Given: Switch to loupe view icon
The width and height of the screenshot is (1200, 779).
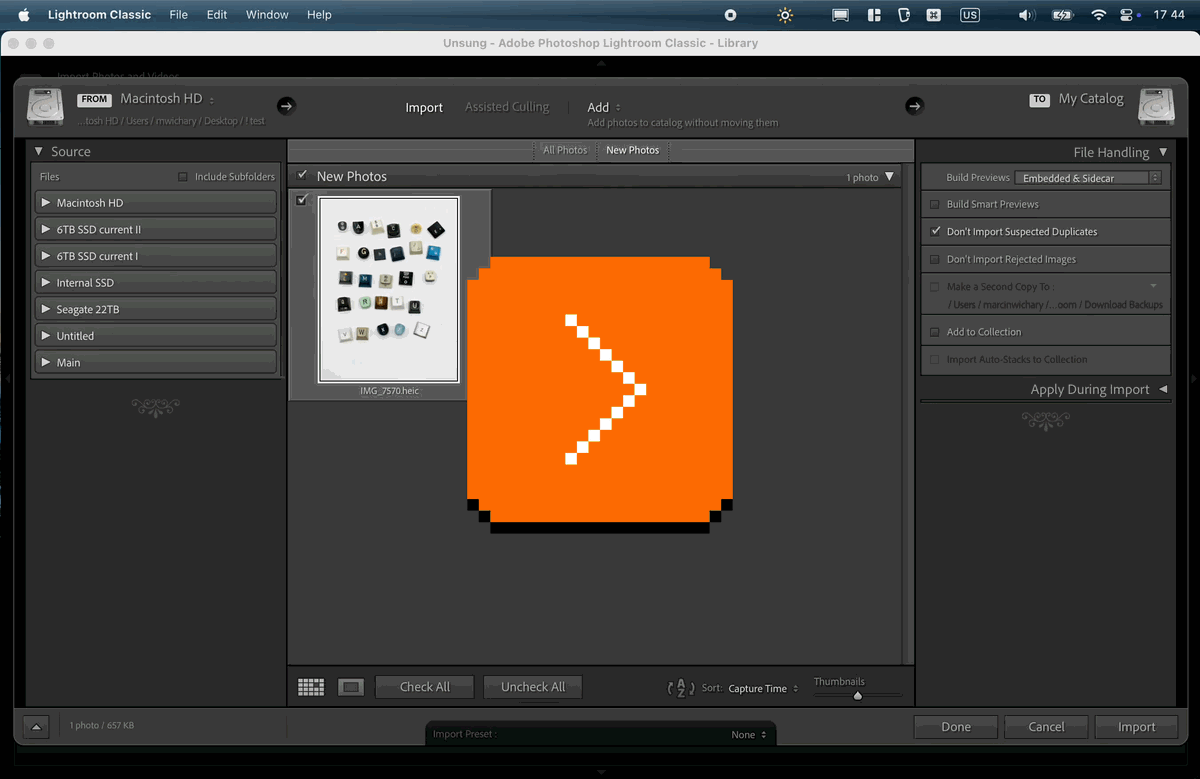Looking at the screenshot, I should click(350, 687).
